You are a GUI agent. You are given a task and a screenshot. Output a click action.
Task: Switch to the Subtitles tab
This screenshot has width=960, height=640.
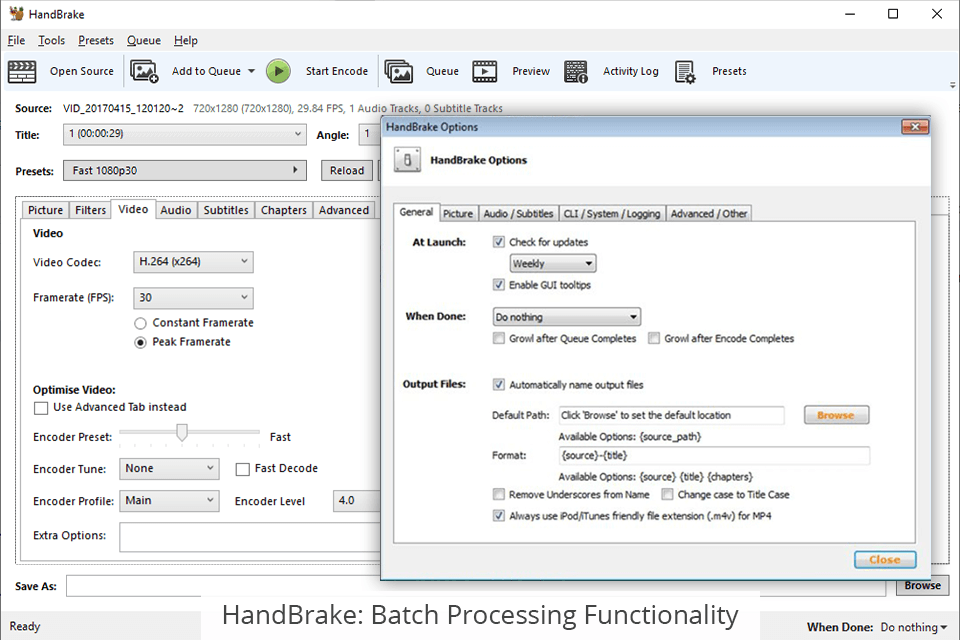[226, 210]
